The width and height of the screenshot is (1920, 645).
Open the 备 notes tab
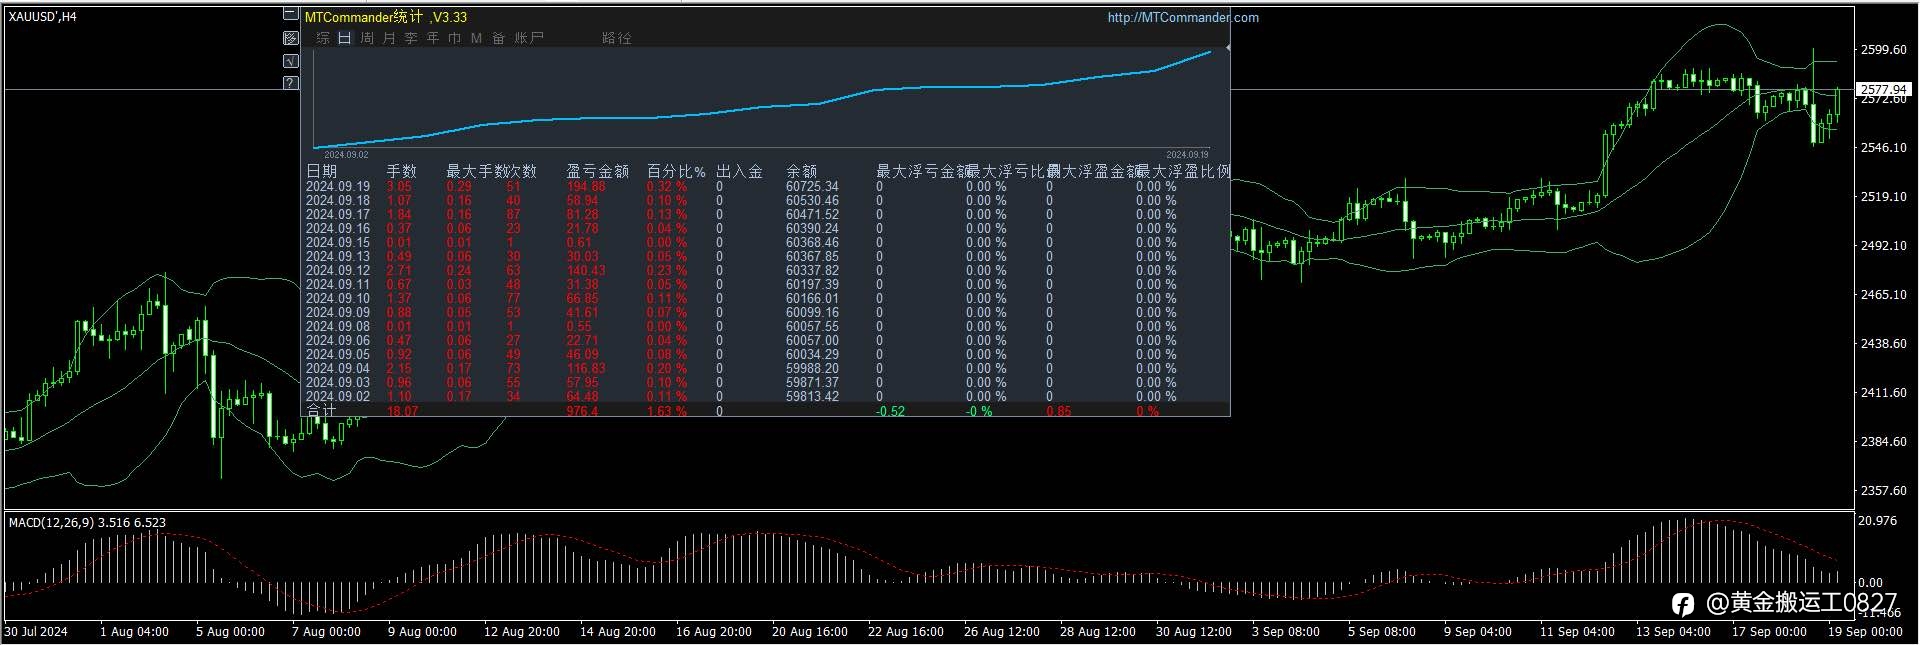[x=498, y=38]
